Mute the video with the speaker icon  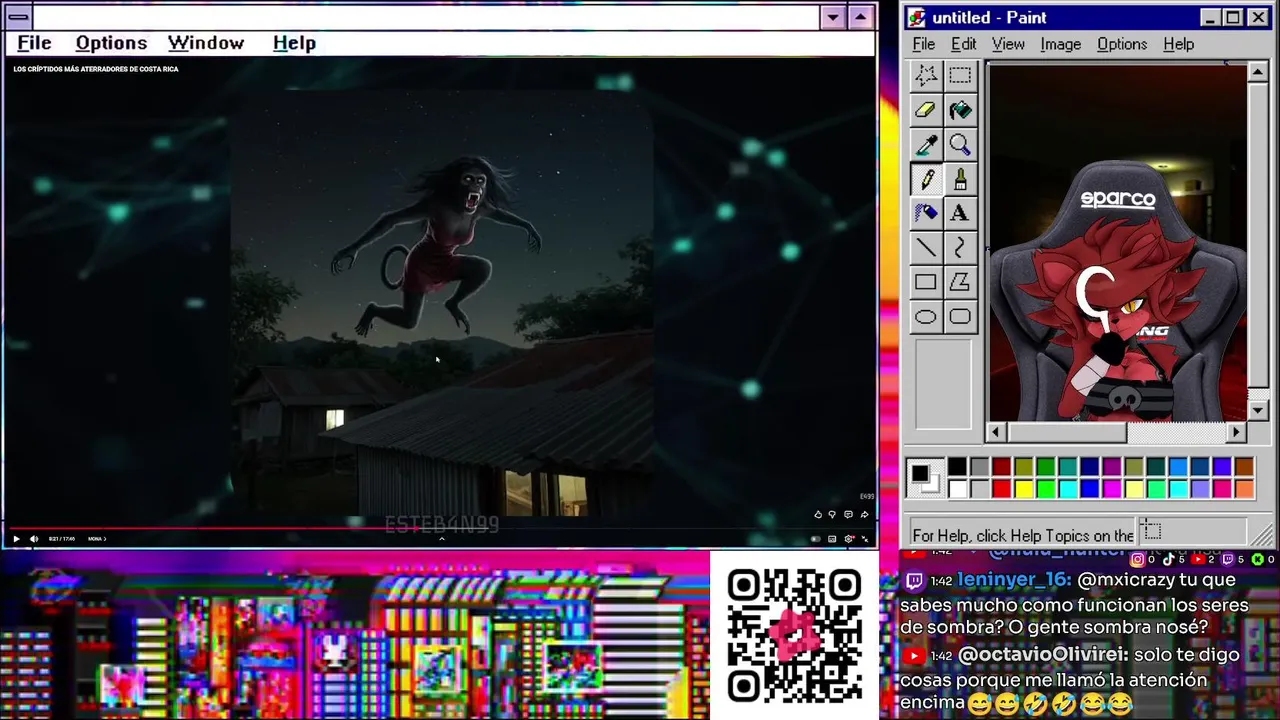click(34, 539)
